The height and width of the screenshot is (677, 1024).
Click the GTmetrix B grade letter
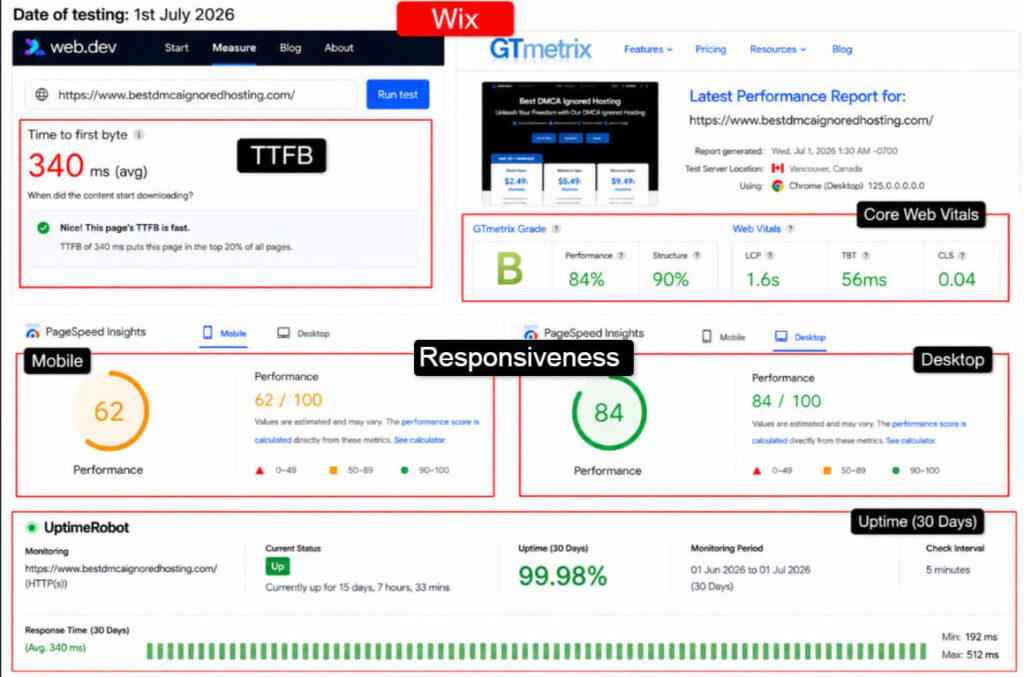[509, 269]
